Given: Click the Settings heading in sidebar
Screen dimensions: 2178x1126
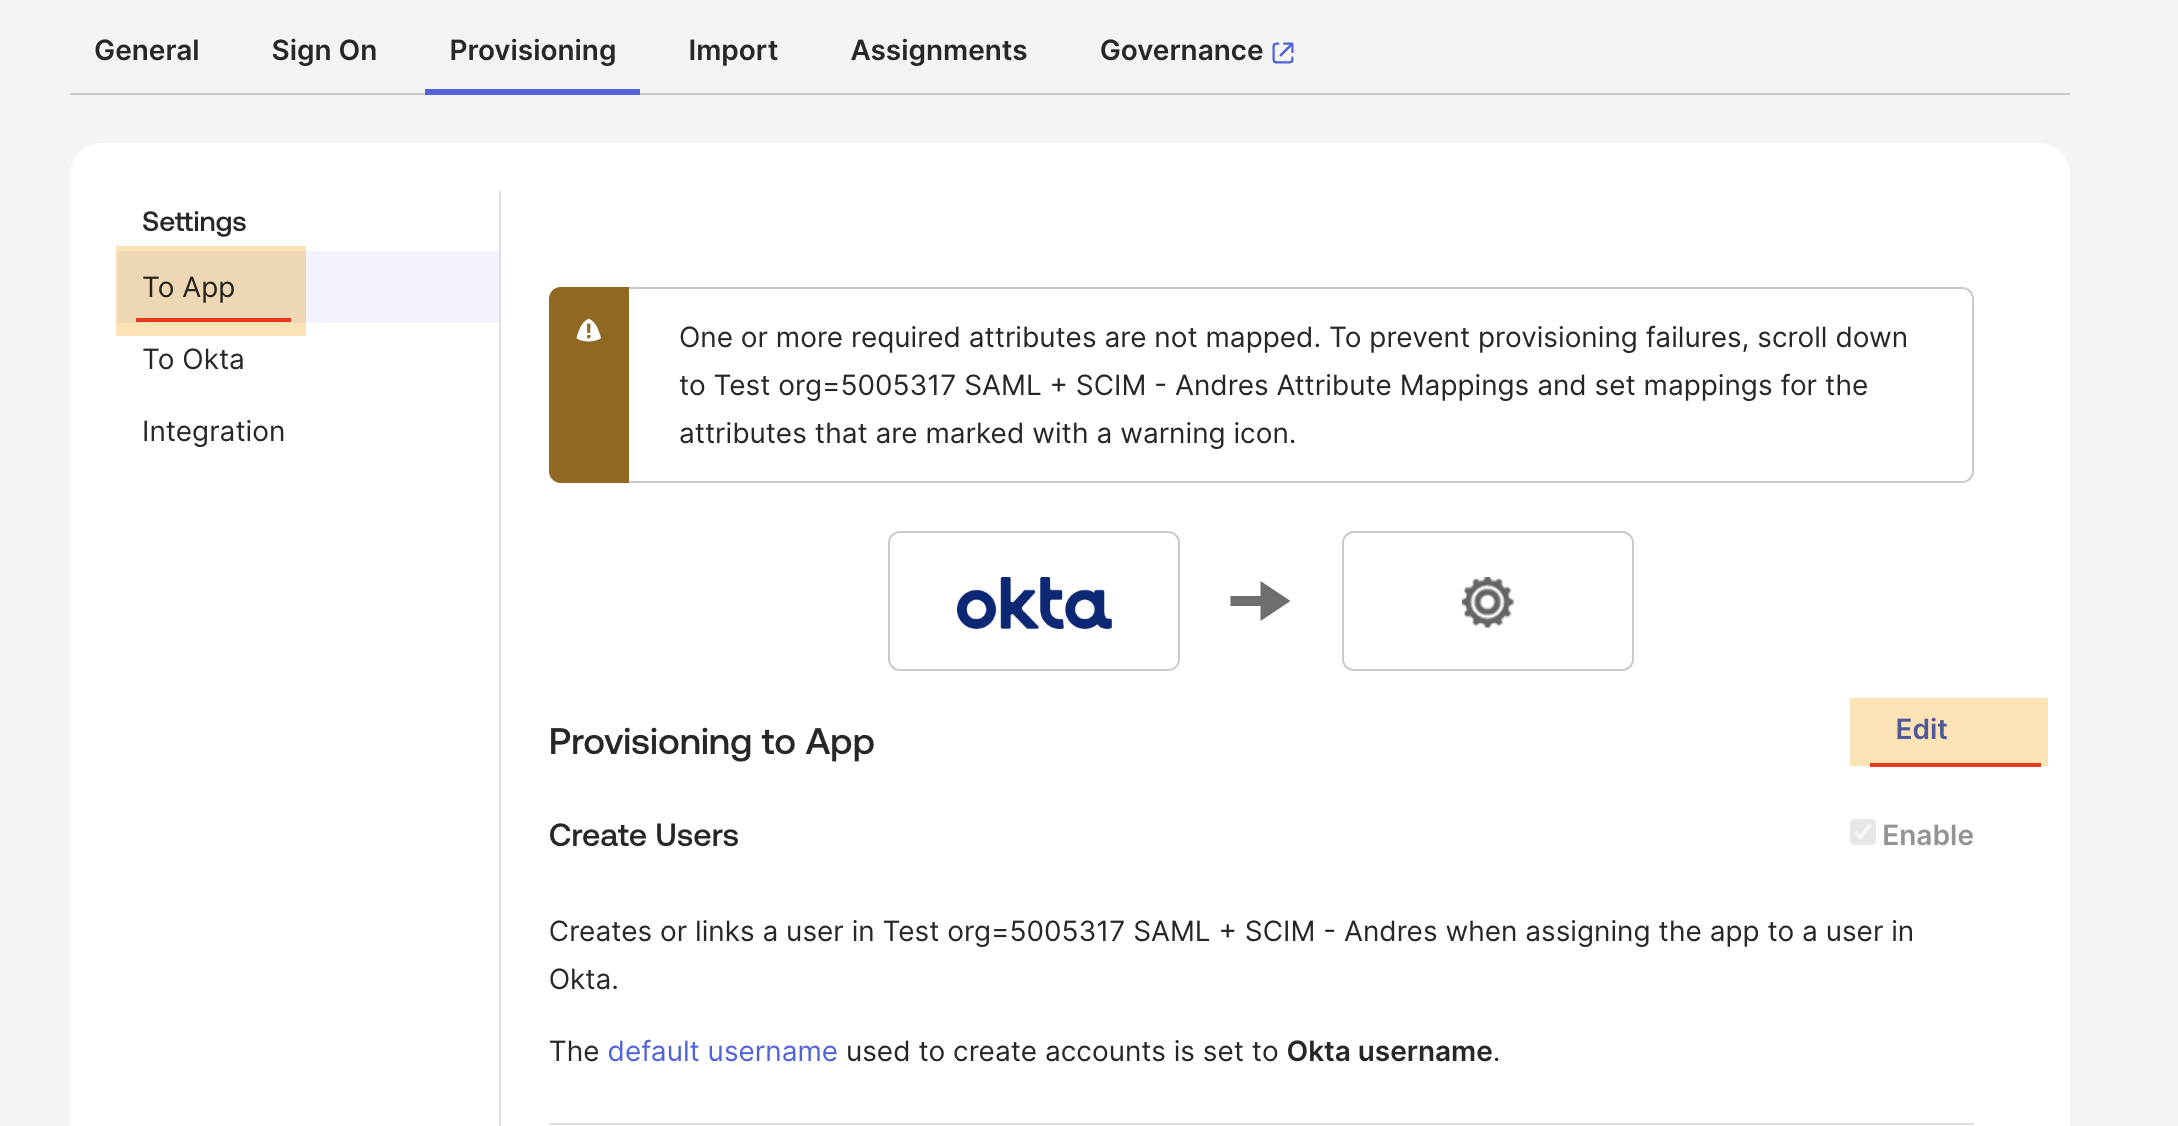Looking at the screenshot, I should (194, 221).
